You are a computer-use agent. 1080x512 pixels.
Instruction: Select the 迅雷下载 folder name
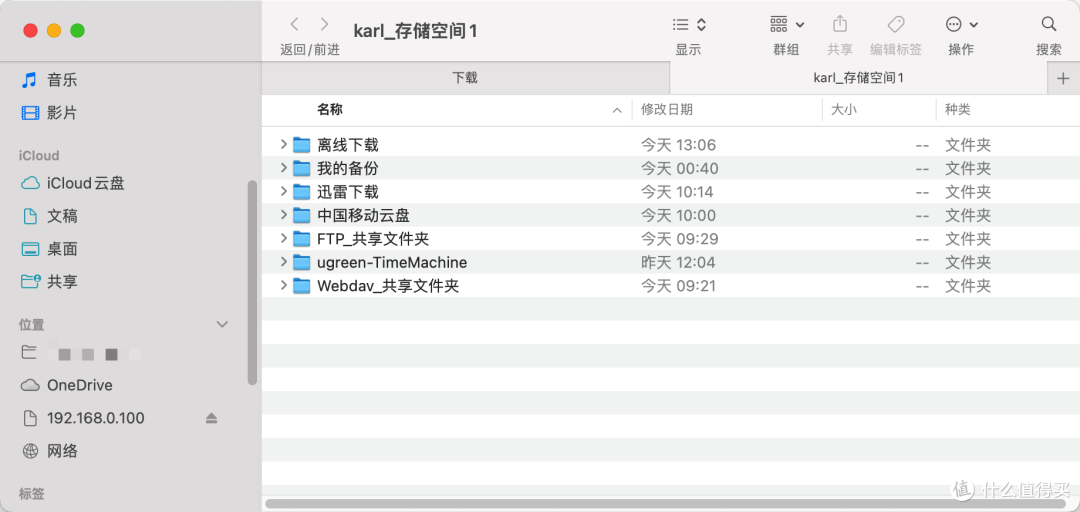[x=348, y=192]
